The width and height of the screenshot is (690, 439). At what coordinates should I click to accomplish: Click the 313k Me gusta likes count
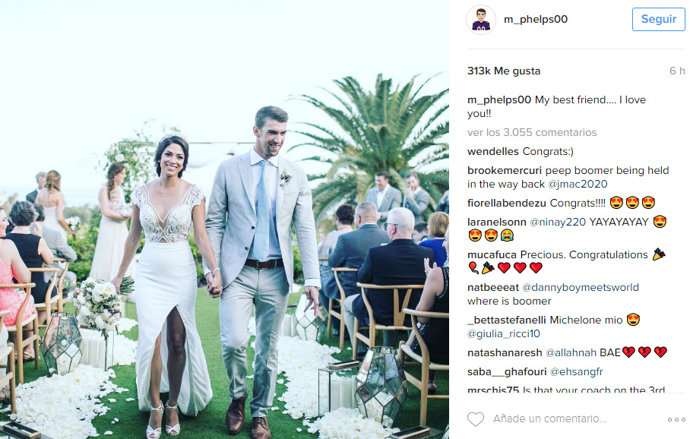[504, 71]
